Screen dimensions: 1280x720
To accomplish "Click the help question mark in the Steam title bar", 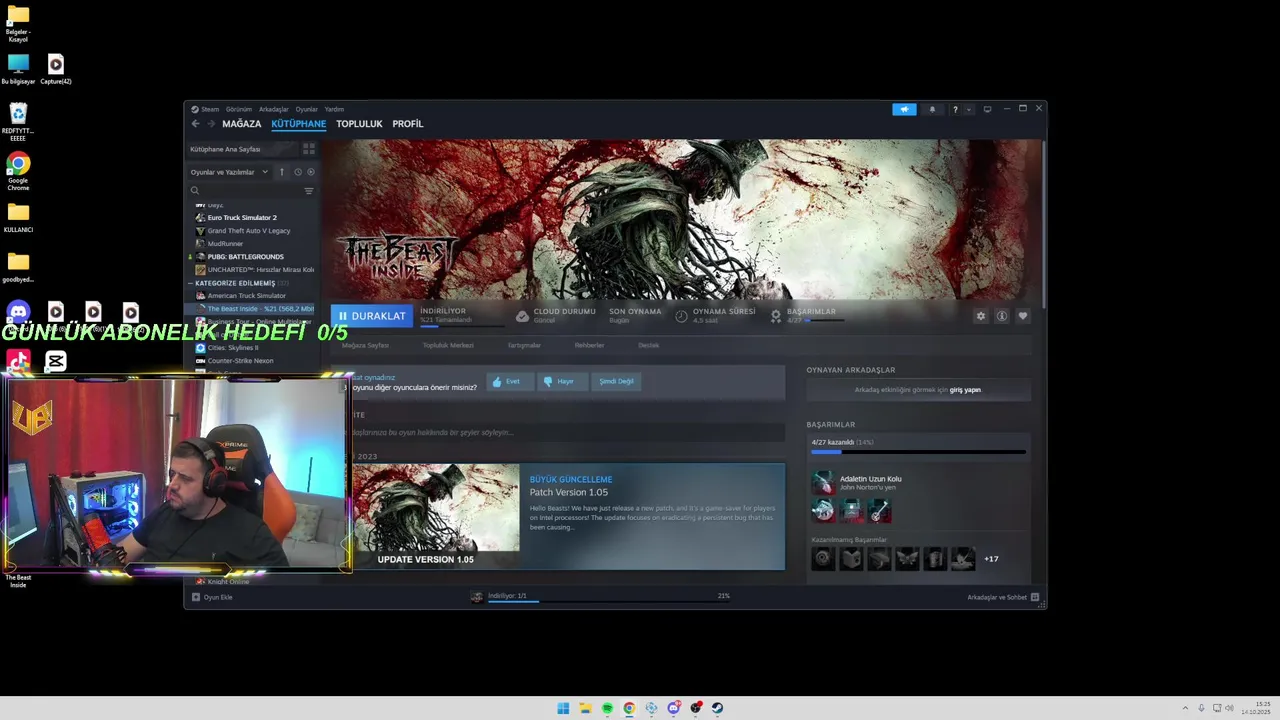I will click(955, 109).
